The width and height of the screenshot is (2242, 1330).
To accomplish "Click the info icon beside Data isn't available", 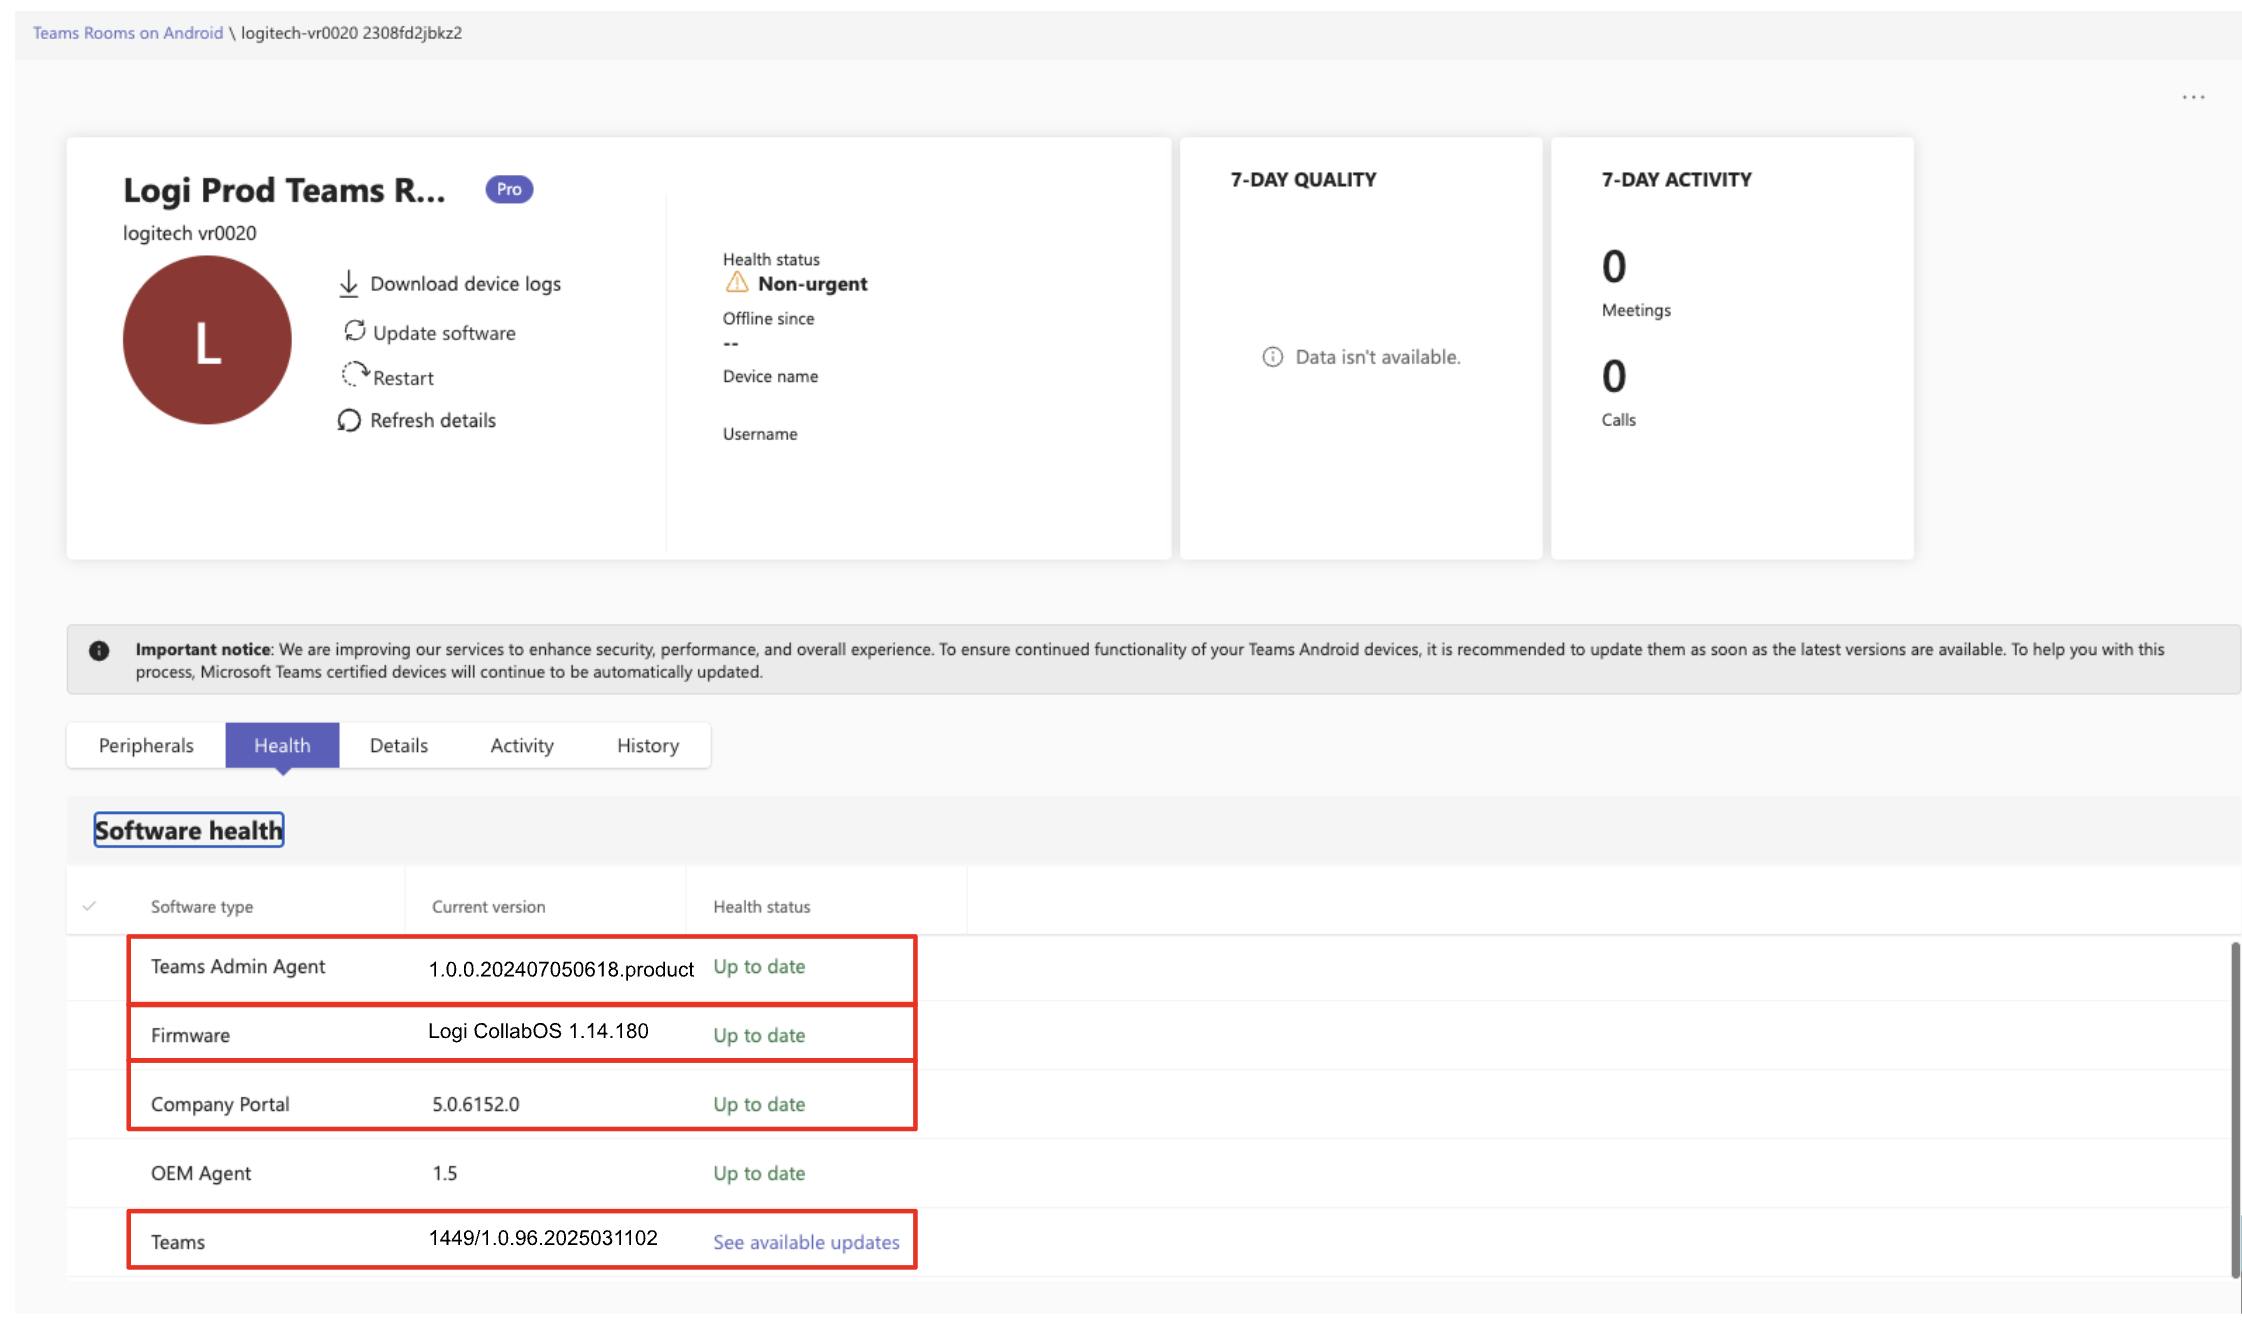I will (1272, 357).
